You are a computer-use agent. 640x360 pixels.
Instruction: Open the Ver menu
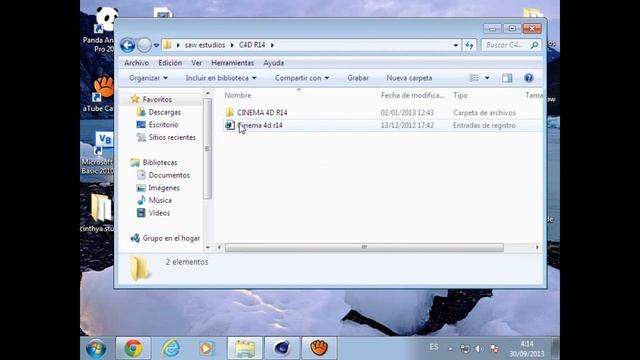pyautogui.click(x=196, y=63)
